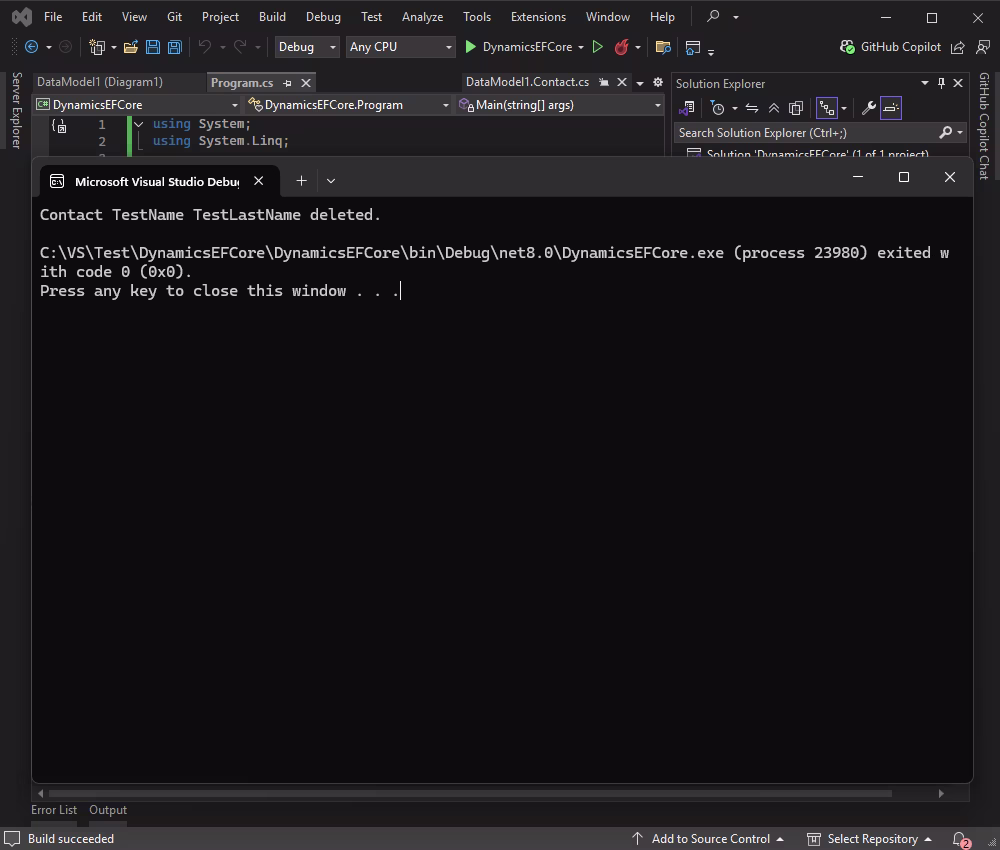This screenshot has height=850, width=1000.
Task: Open DynamicsEFCore.Program type dropdown
Action: tap(349, 105)
